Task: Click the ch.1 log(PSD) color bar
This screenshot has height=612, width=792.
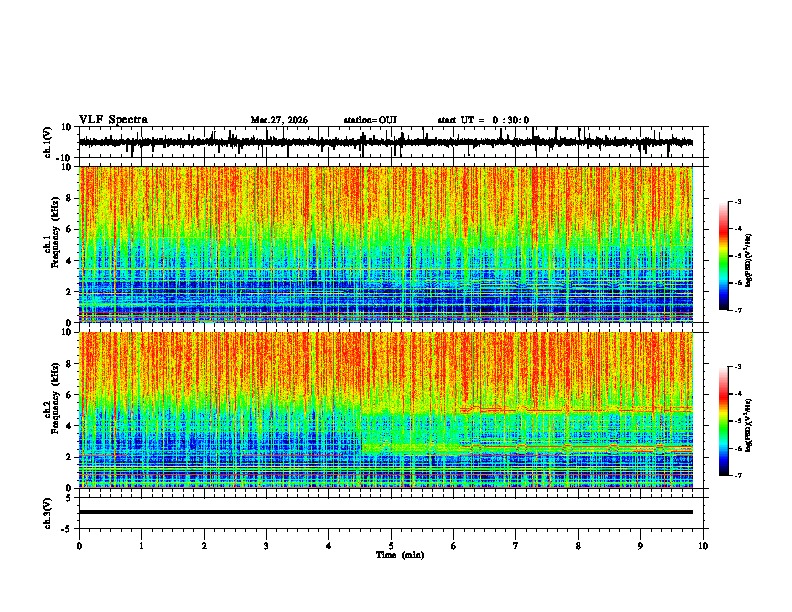Action: (724, 255)
